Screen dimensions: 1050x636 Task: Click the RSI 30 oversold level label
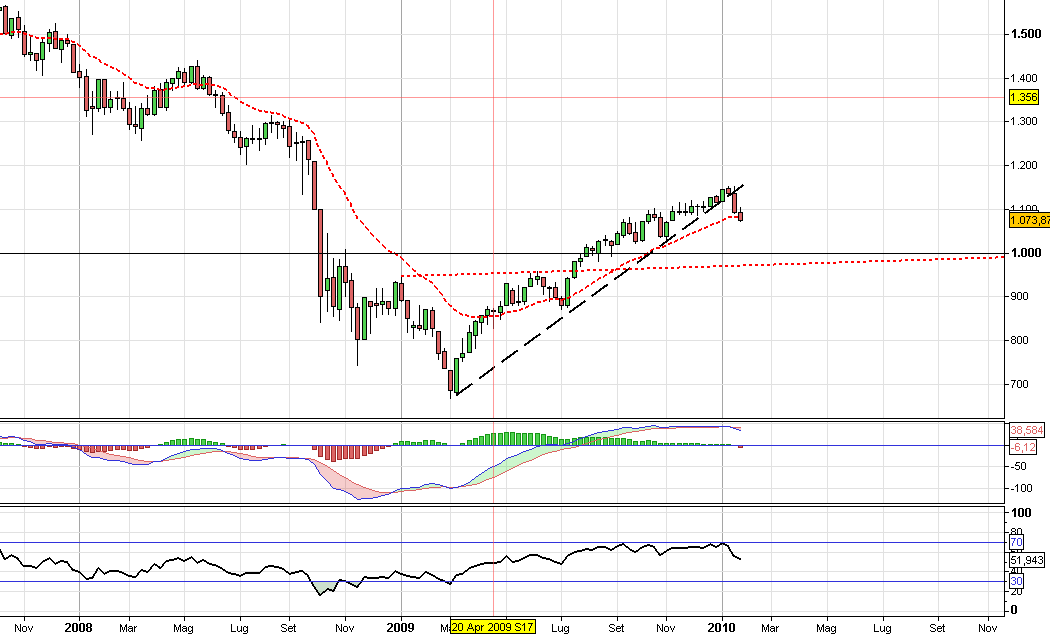click(x=1015, y=581)
